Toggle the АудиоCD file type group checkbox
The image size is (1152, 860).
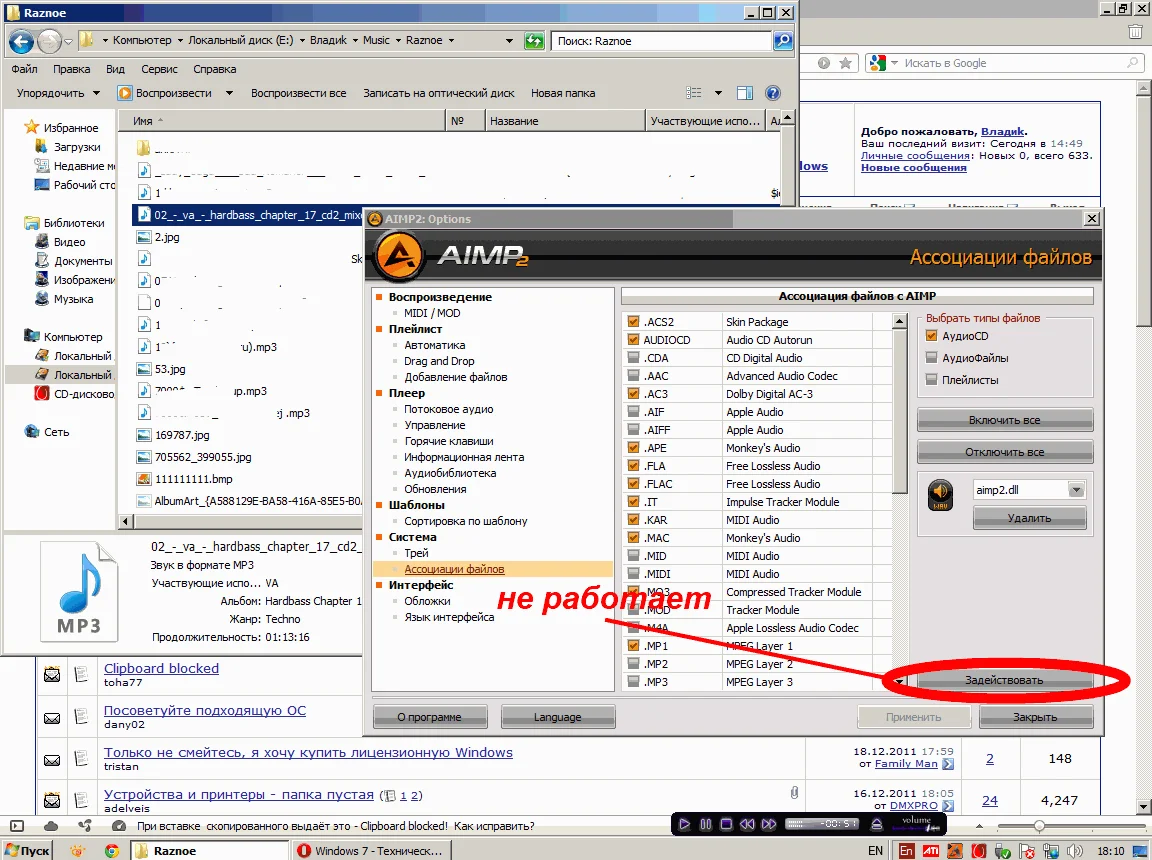click(932, 336)
